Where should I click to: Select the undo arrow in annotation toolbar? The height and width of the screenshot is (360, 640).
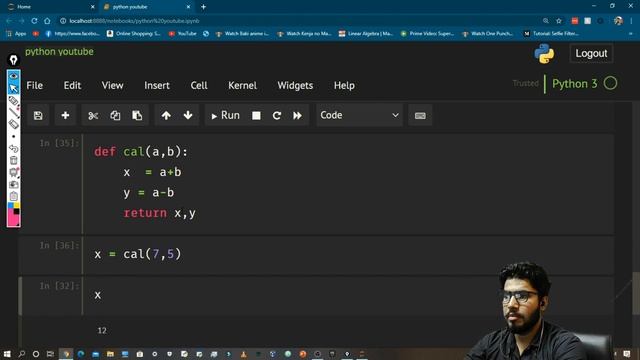click(x=13, y=149)
